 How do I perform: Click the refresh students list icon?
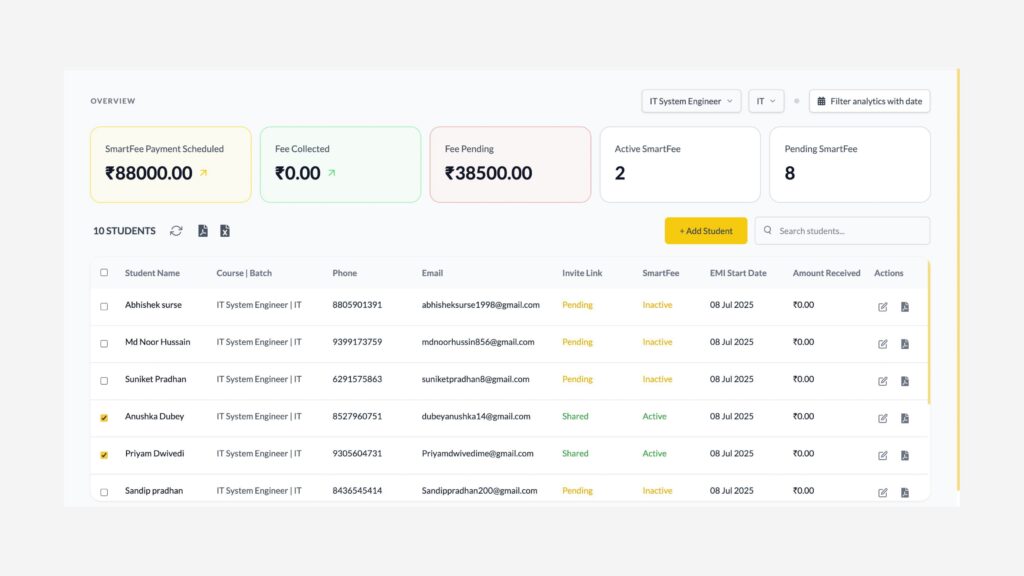[176, 231]
